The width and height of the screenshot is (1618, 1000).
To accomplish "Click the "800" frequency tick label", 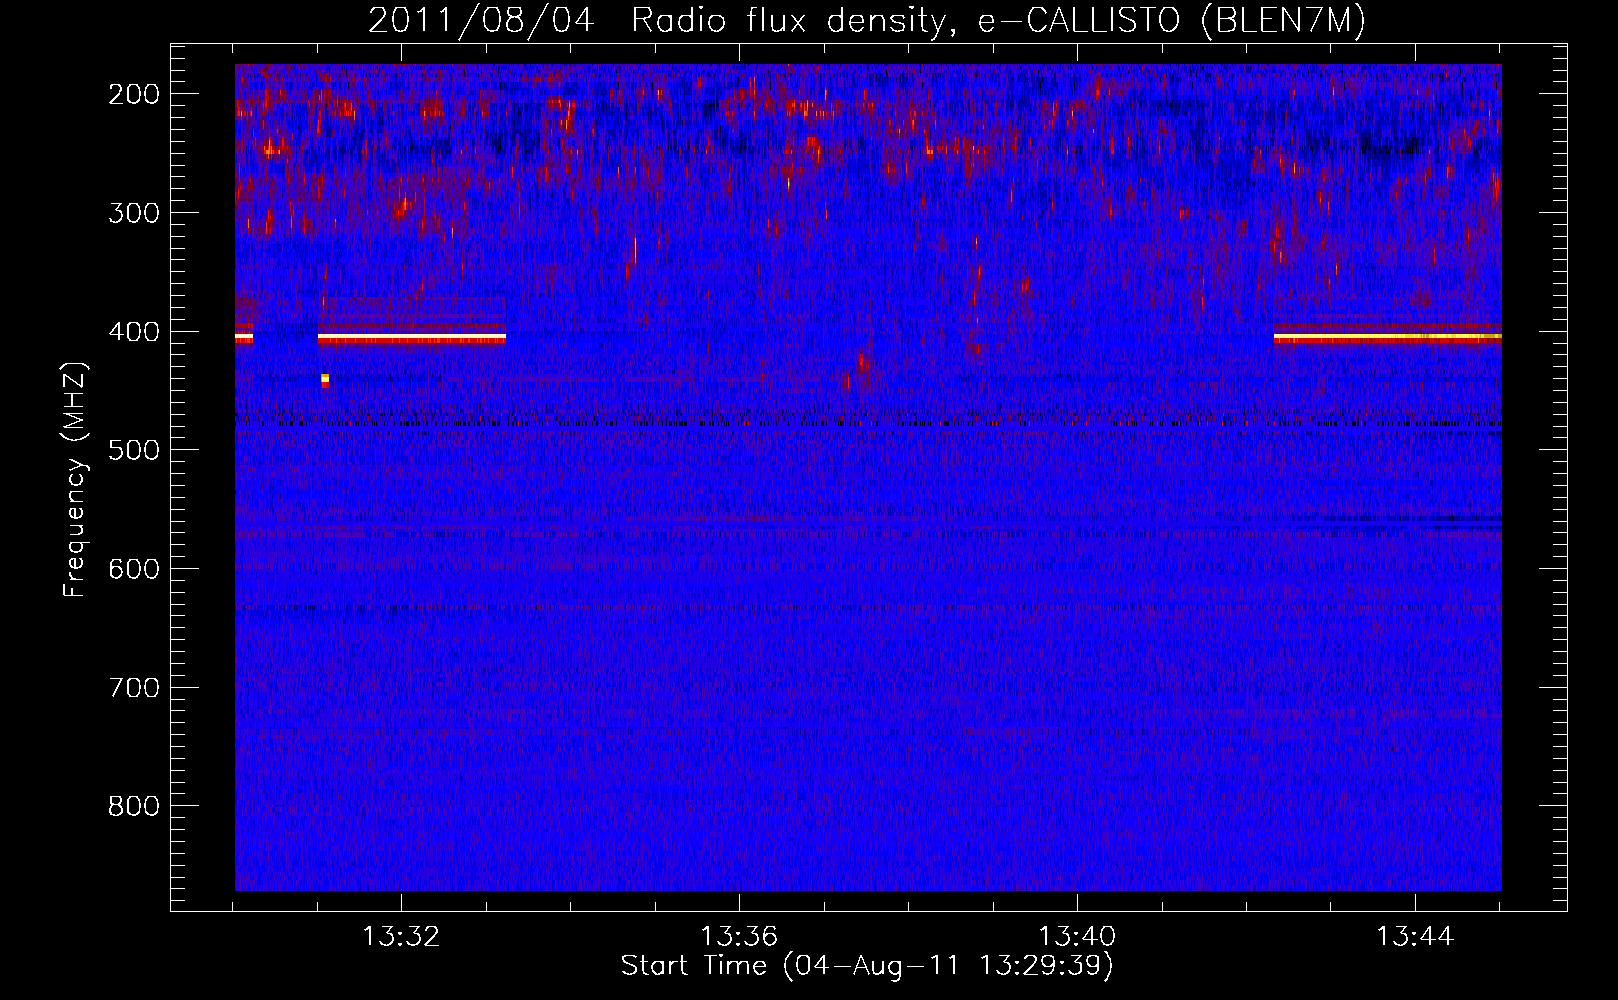I will 134,806.
